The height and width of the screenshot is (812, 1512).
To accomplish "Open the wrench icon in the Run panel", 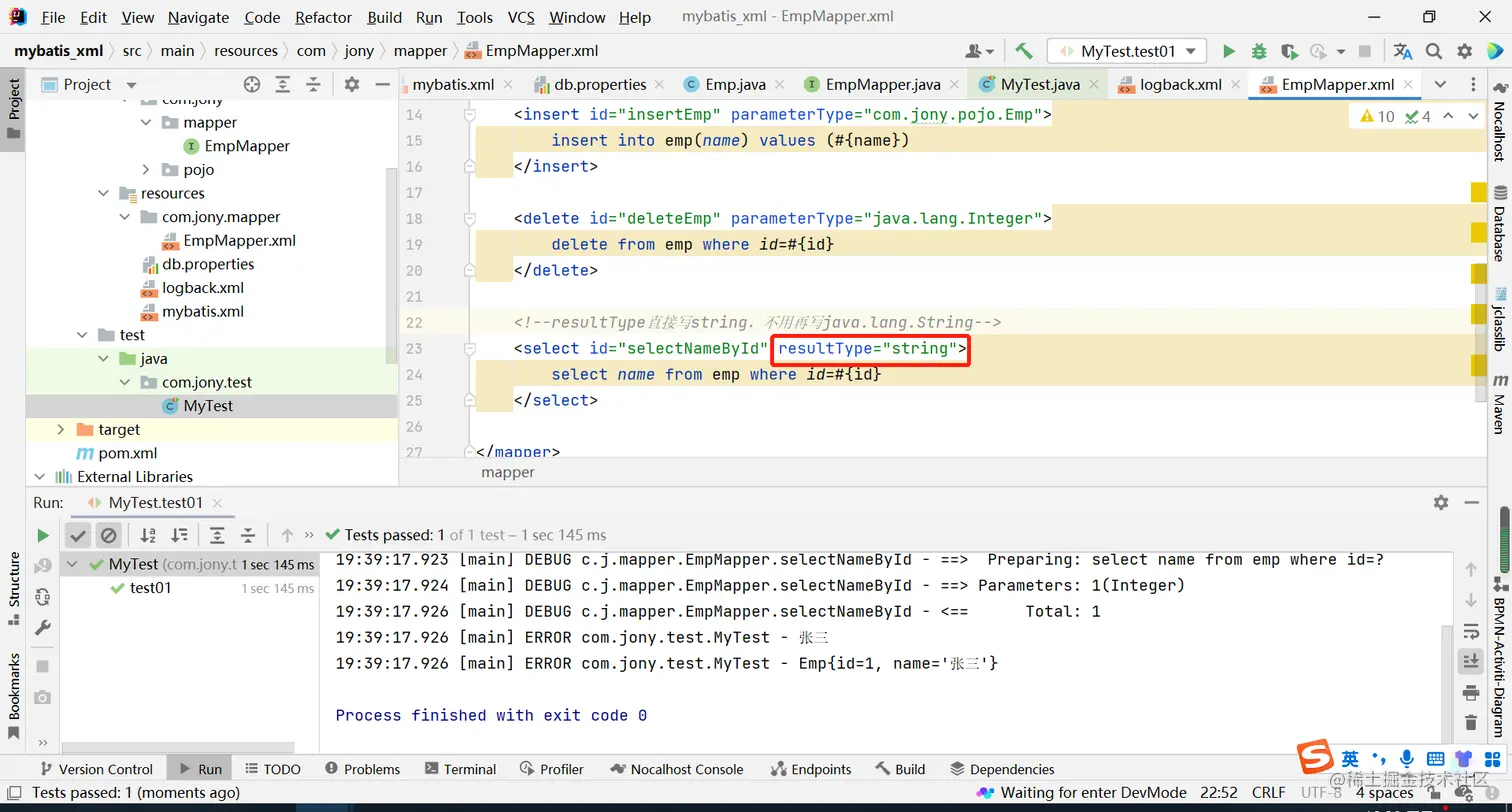I will coord(42,628).
